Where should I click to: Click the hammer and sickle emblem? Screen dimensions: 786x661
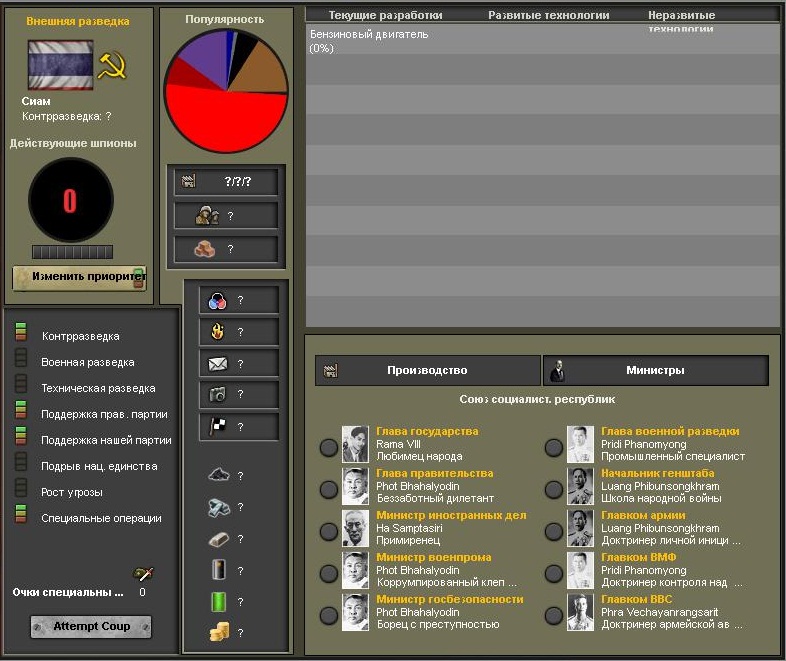(112, 65)
